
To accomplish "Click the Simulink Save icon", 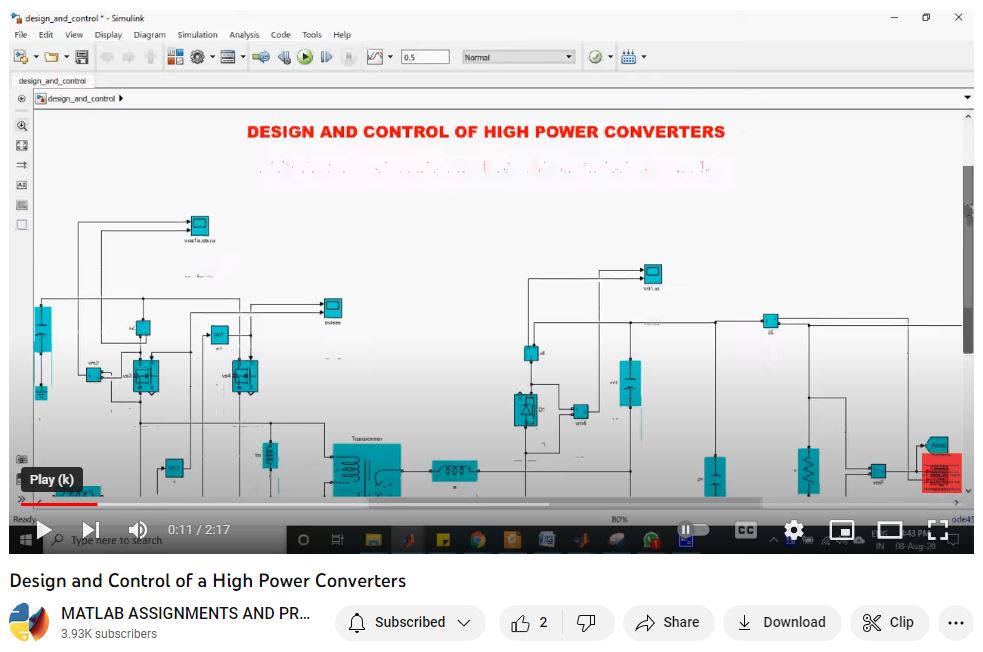I will pyautogui.click(x=82, y=58).
